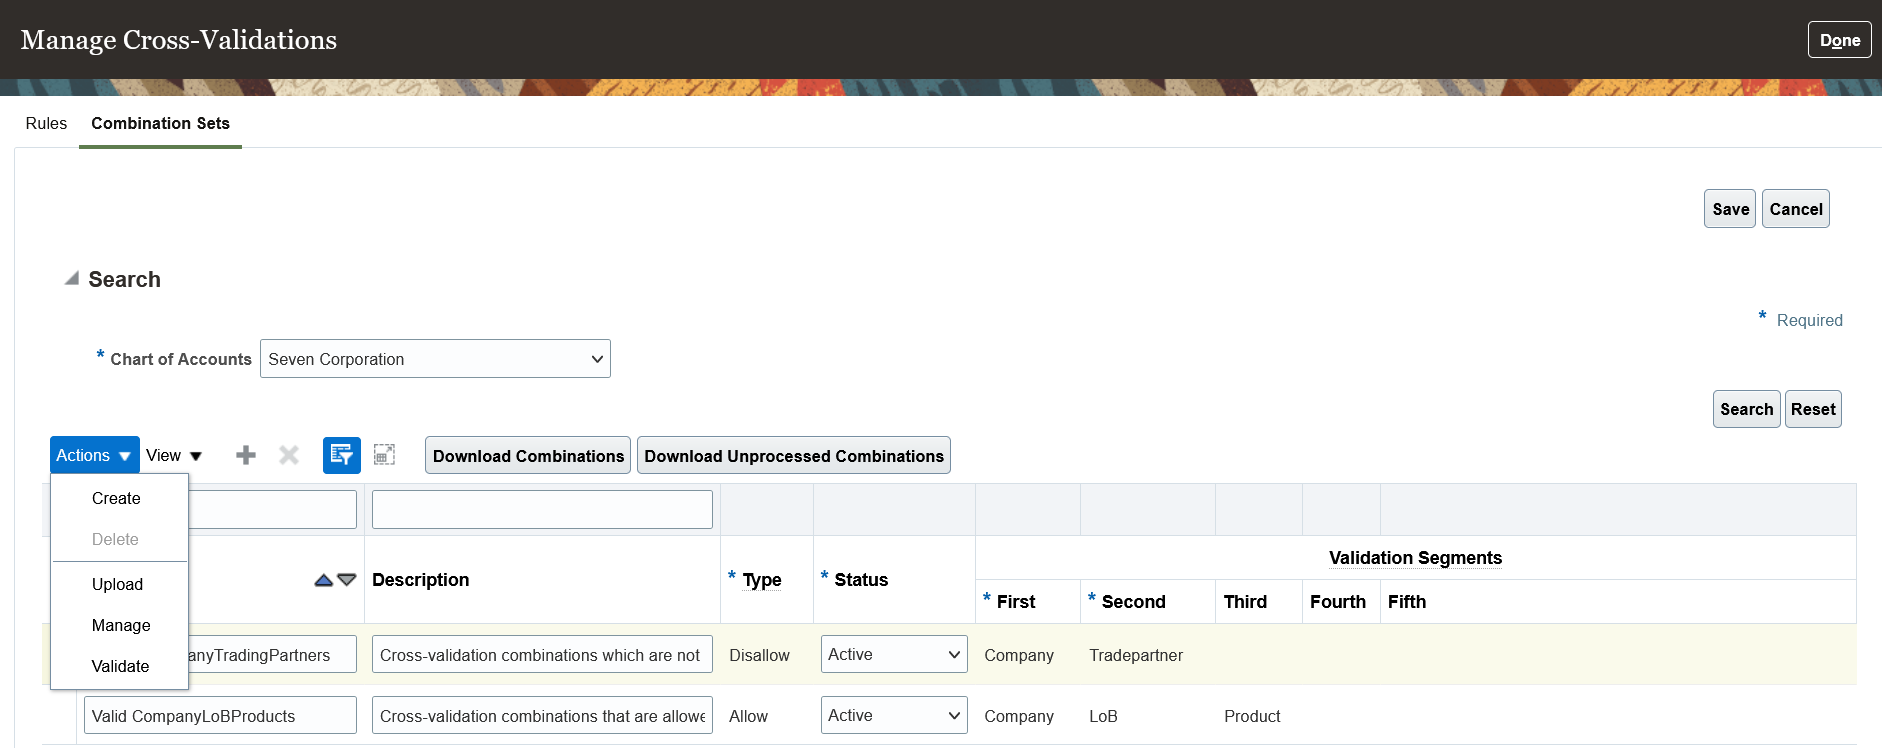Click the LoB cell
Screen dimensions: 1882x748
click(x=1103, y=716)
